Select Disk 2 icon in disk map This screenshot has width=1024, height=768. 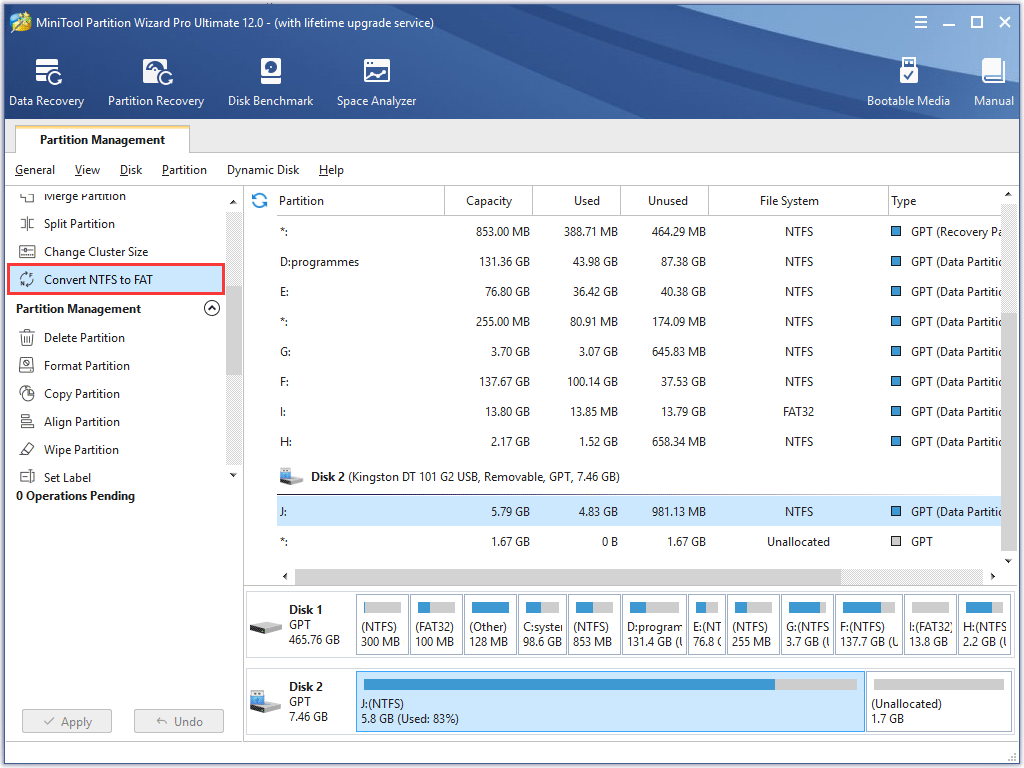point(266,702)
